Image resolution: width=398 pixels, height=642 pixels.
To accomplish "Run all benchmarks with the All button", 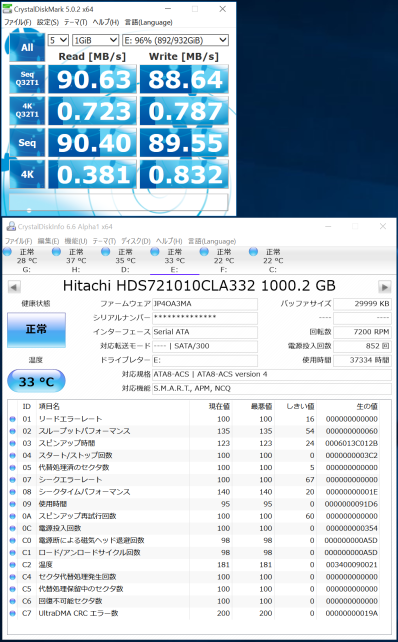I will 27,47.
